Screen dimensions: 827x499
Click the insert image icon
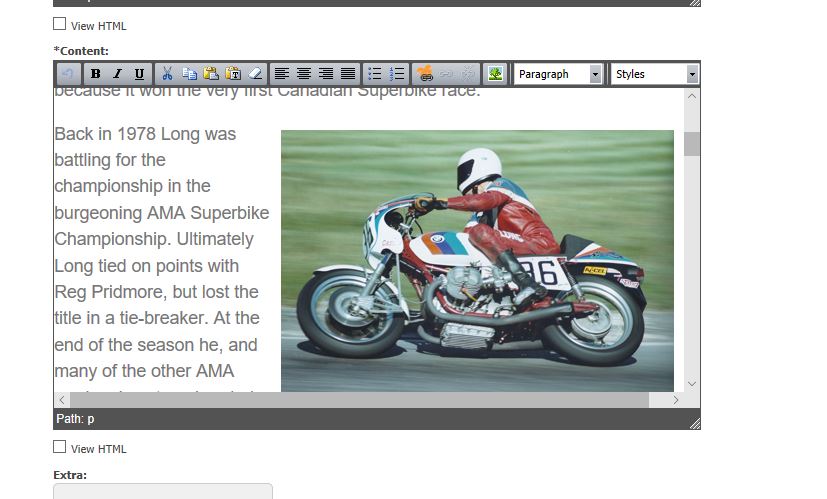point(494,74)
